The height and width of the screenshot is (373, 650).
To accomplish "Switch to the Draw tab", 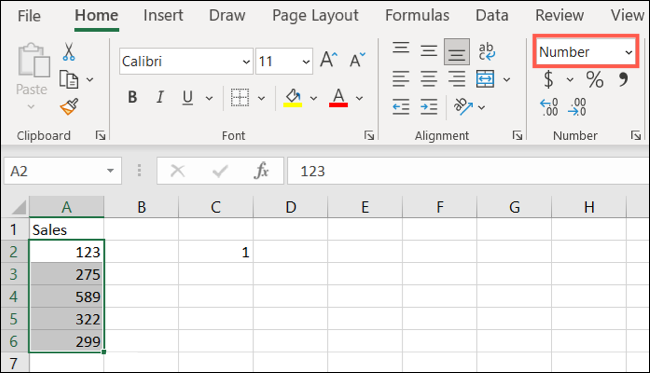I will (x=227, y=16).
